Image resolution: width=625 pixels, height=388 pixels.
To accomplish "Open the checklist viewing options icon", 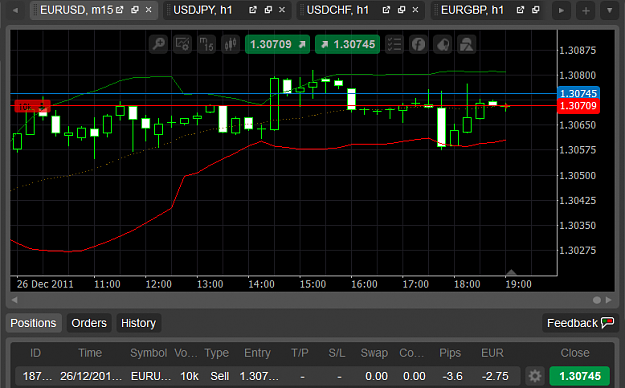I will [394, 44].
